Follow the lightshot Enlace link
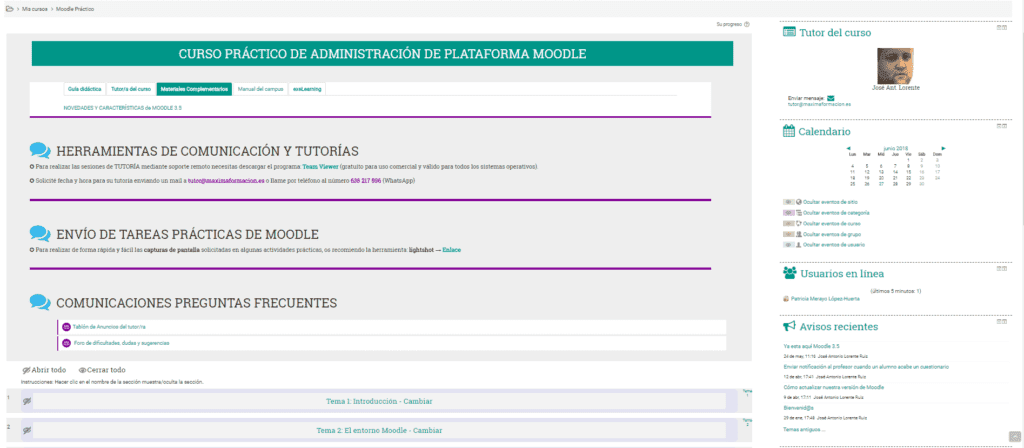 coord(451,249)
